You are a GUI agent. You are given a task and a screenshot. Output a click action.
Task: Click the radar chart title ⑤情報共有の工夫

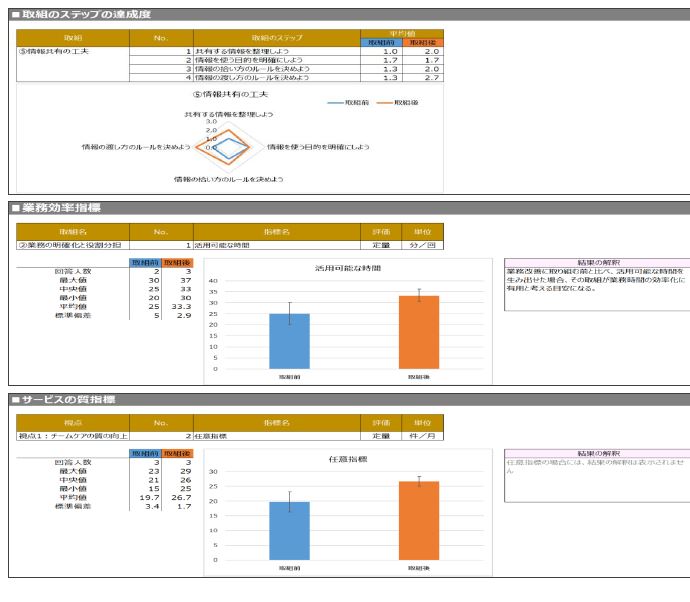pos(228,94)
